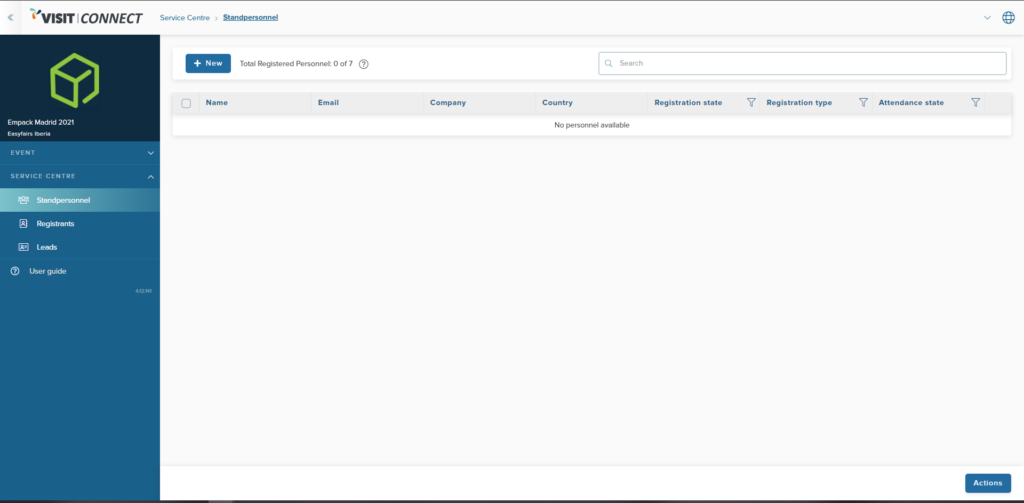Filter by Registration state funnel icon

751,103
